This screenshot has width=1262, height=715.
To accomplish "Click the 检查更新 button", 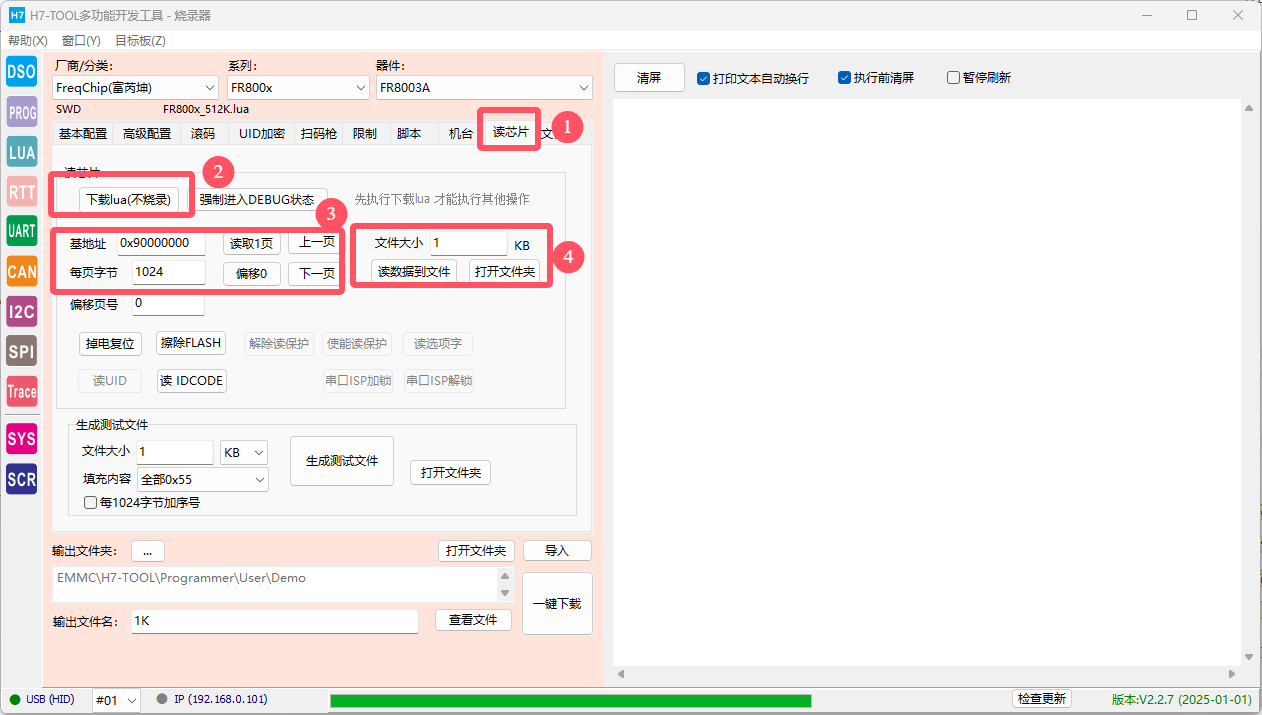I will [1041, 699].
